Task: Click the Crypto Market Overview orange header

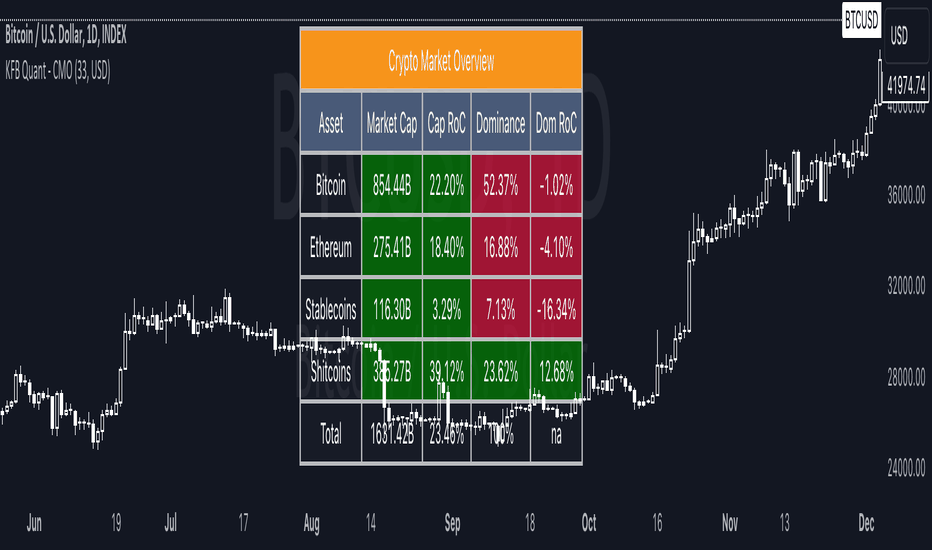Action: tap(441, 60)
